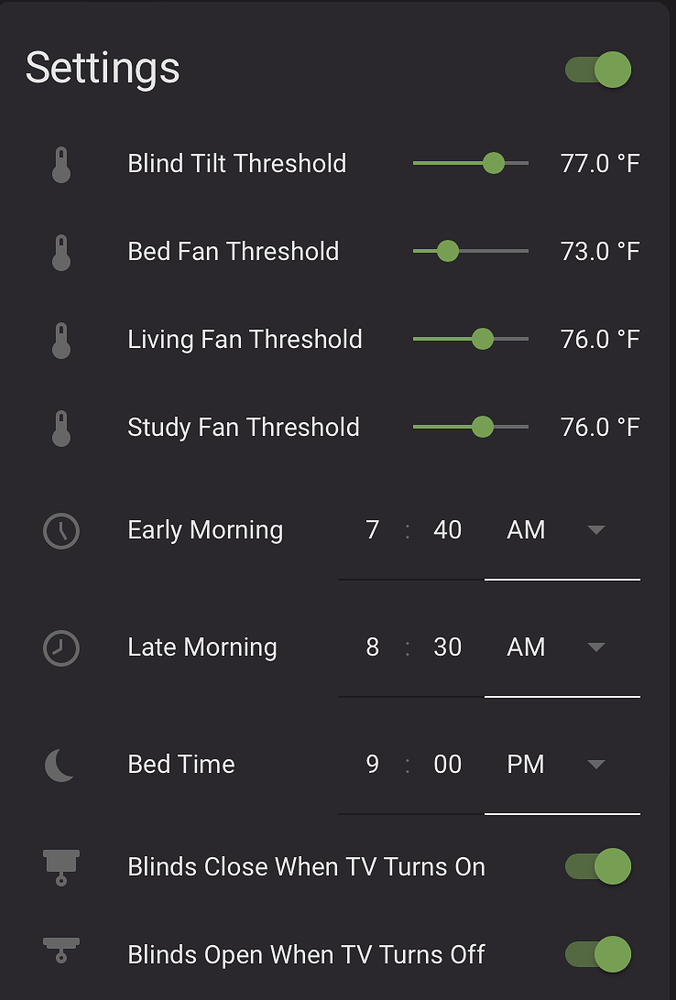Turn off Blinds Open When TV Turns Off
This screenshot has height=1000, width=676.
tap(597, 954)
